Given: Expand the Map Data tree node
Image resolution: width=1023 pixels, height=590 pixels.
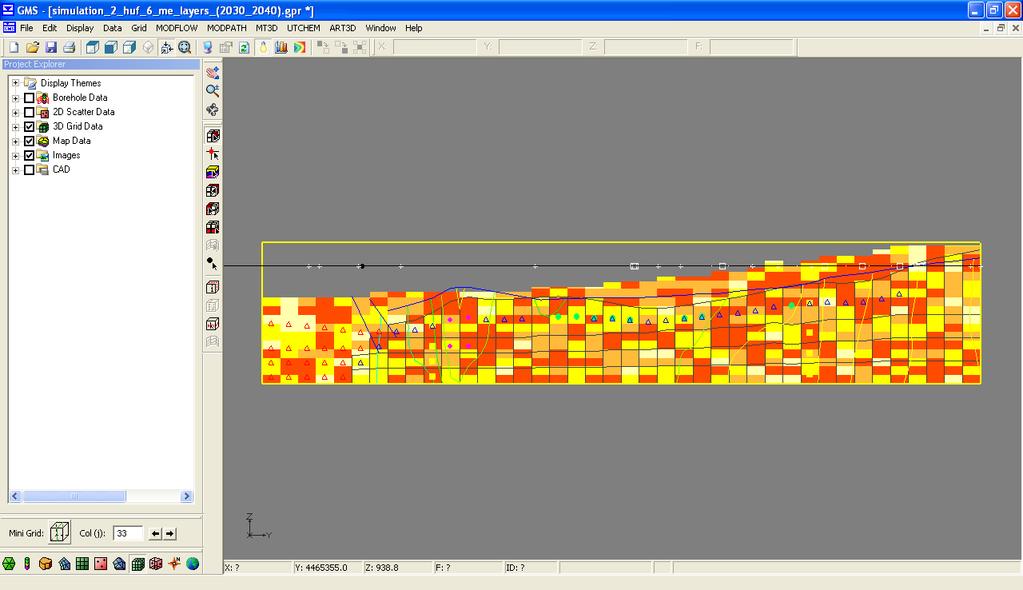Looking at the screenshot, I should coord(16,141).
